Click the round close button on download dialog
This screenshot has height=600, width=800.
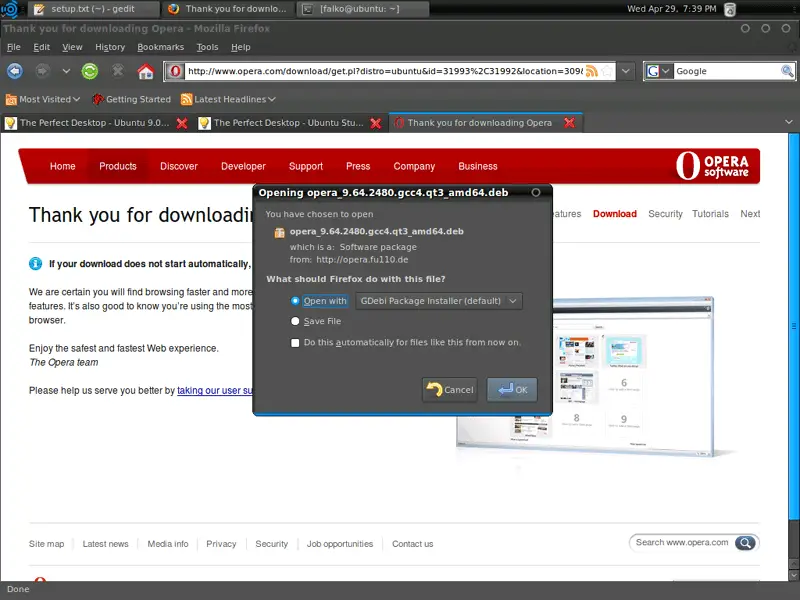coord(536,192)
